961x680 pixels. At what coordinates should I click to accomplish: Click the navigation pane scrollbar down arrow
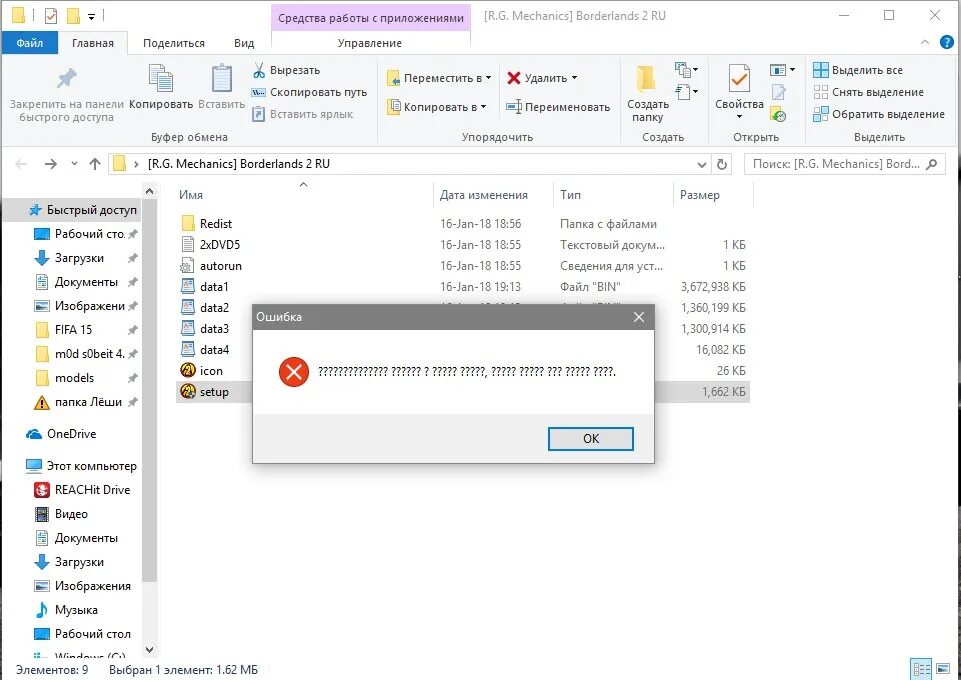pos(150,649)
